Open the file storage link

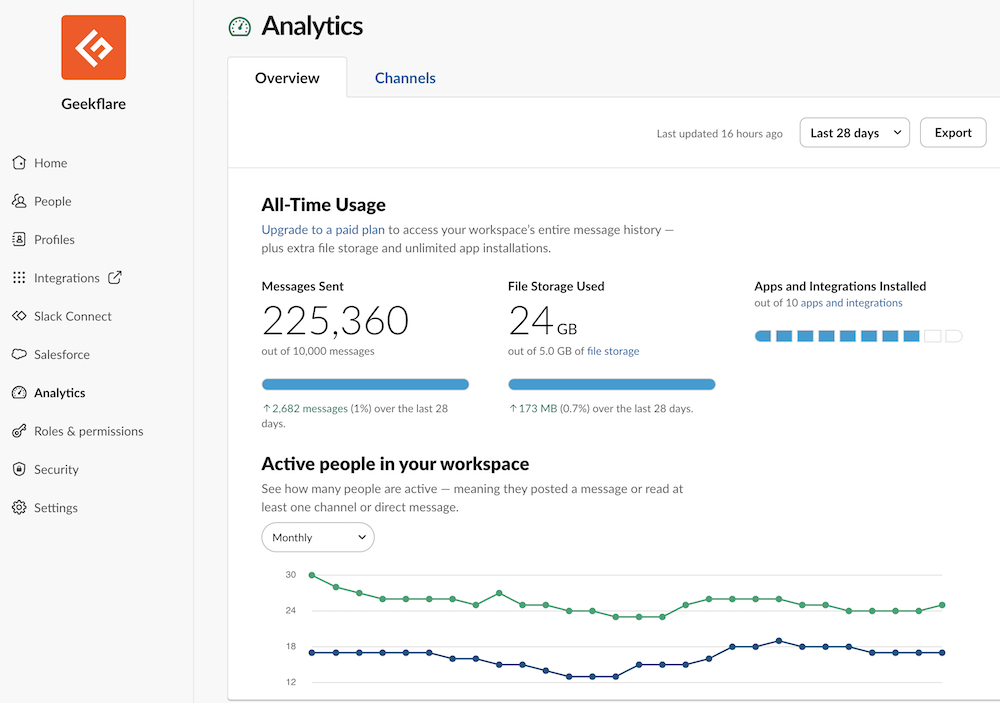(x=613, y=351)
